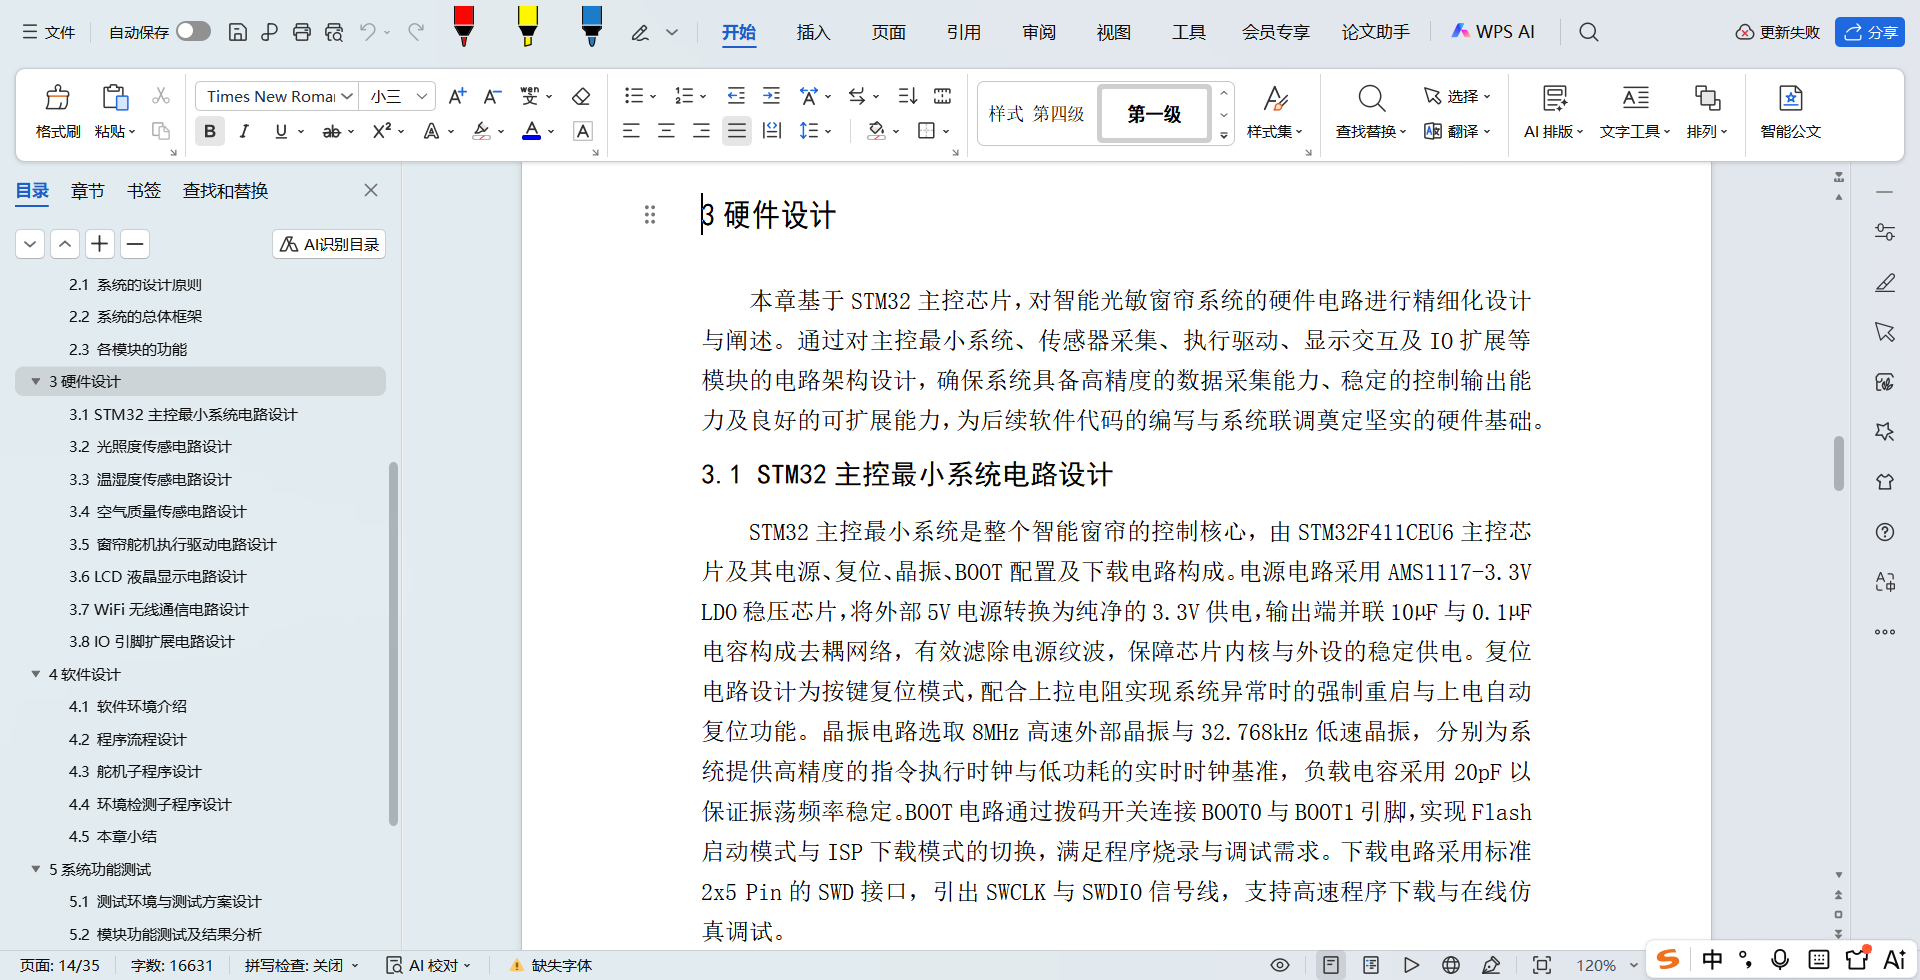Click the clear formatting eraser icon
The height and width of the screenshot is (980, 1920).
click(x=580, y=96)
